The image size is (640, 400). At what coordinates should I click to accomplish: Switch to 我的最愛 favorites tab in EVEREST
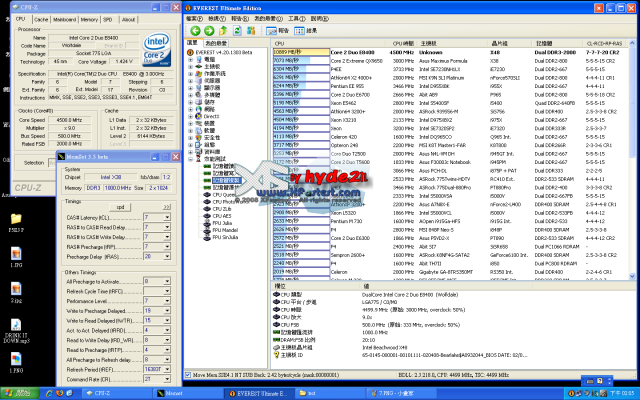coord(216,43)
